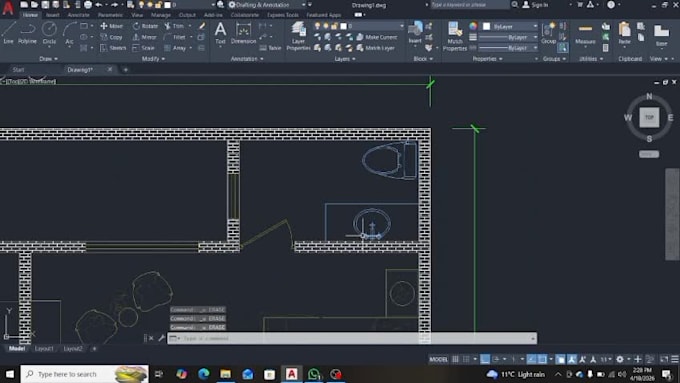Expand the Draw panel
Image resolution: width=680 pixels, height=383 pixels.
pyautogui.click(x=49, y=59)
